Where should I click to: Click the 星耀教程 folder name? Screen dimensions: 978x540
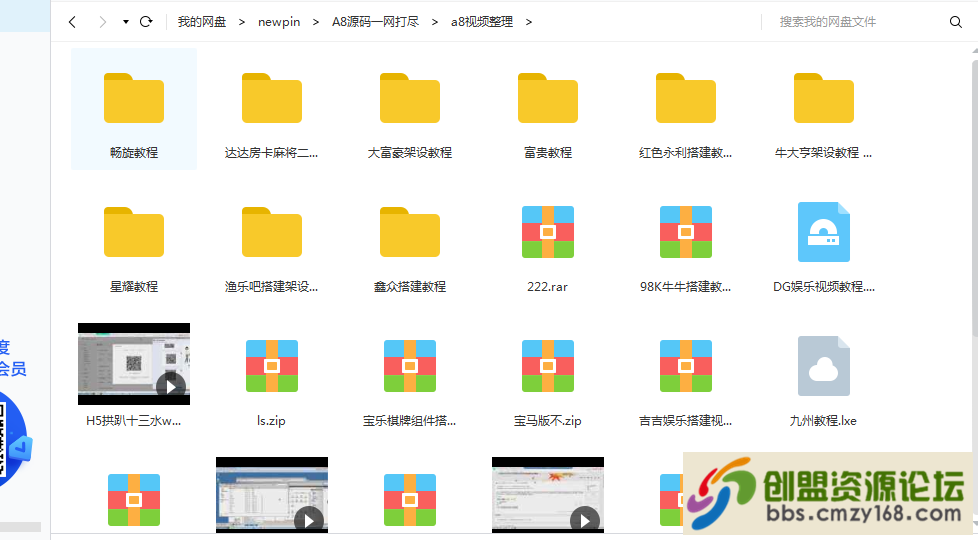pyautogui.click(x=134, y=287)
